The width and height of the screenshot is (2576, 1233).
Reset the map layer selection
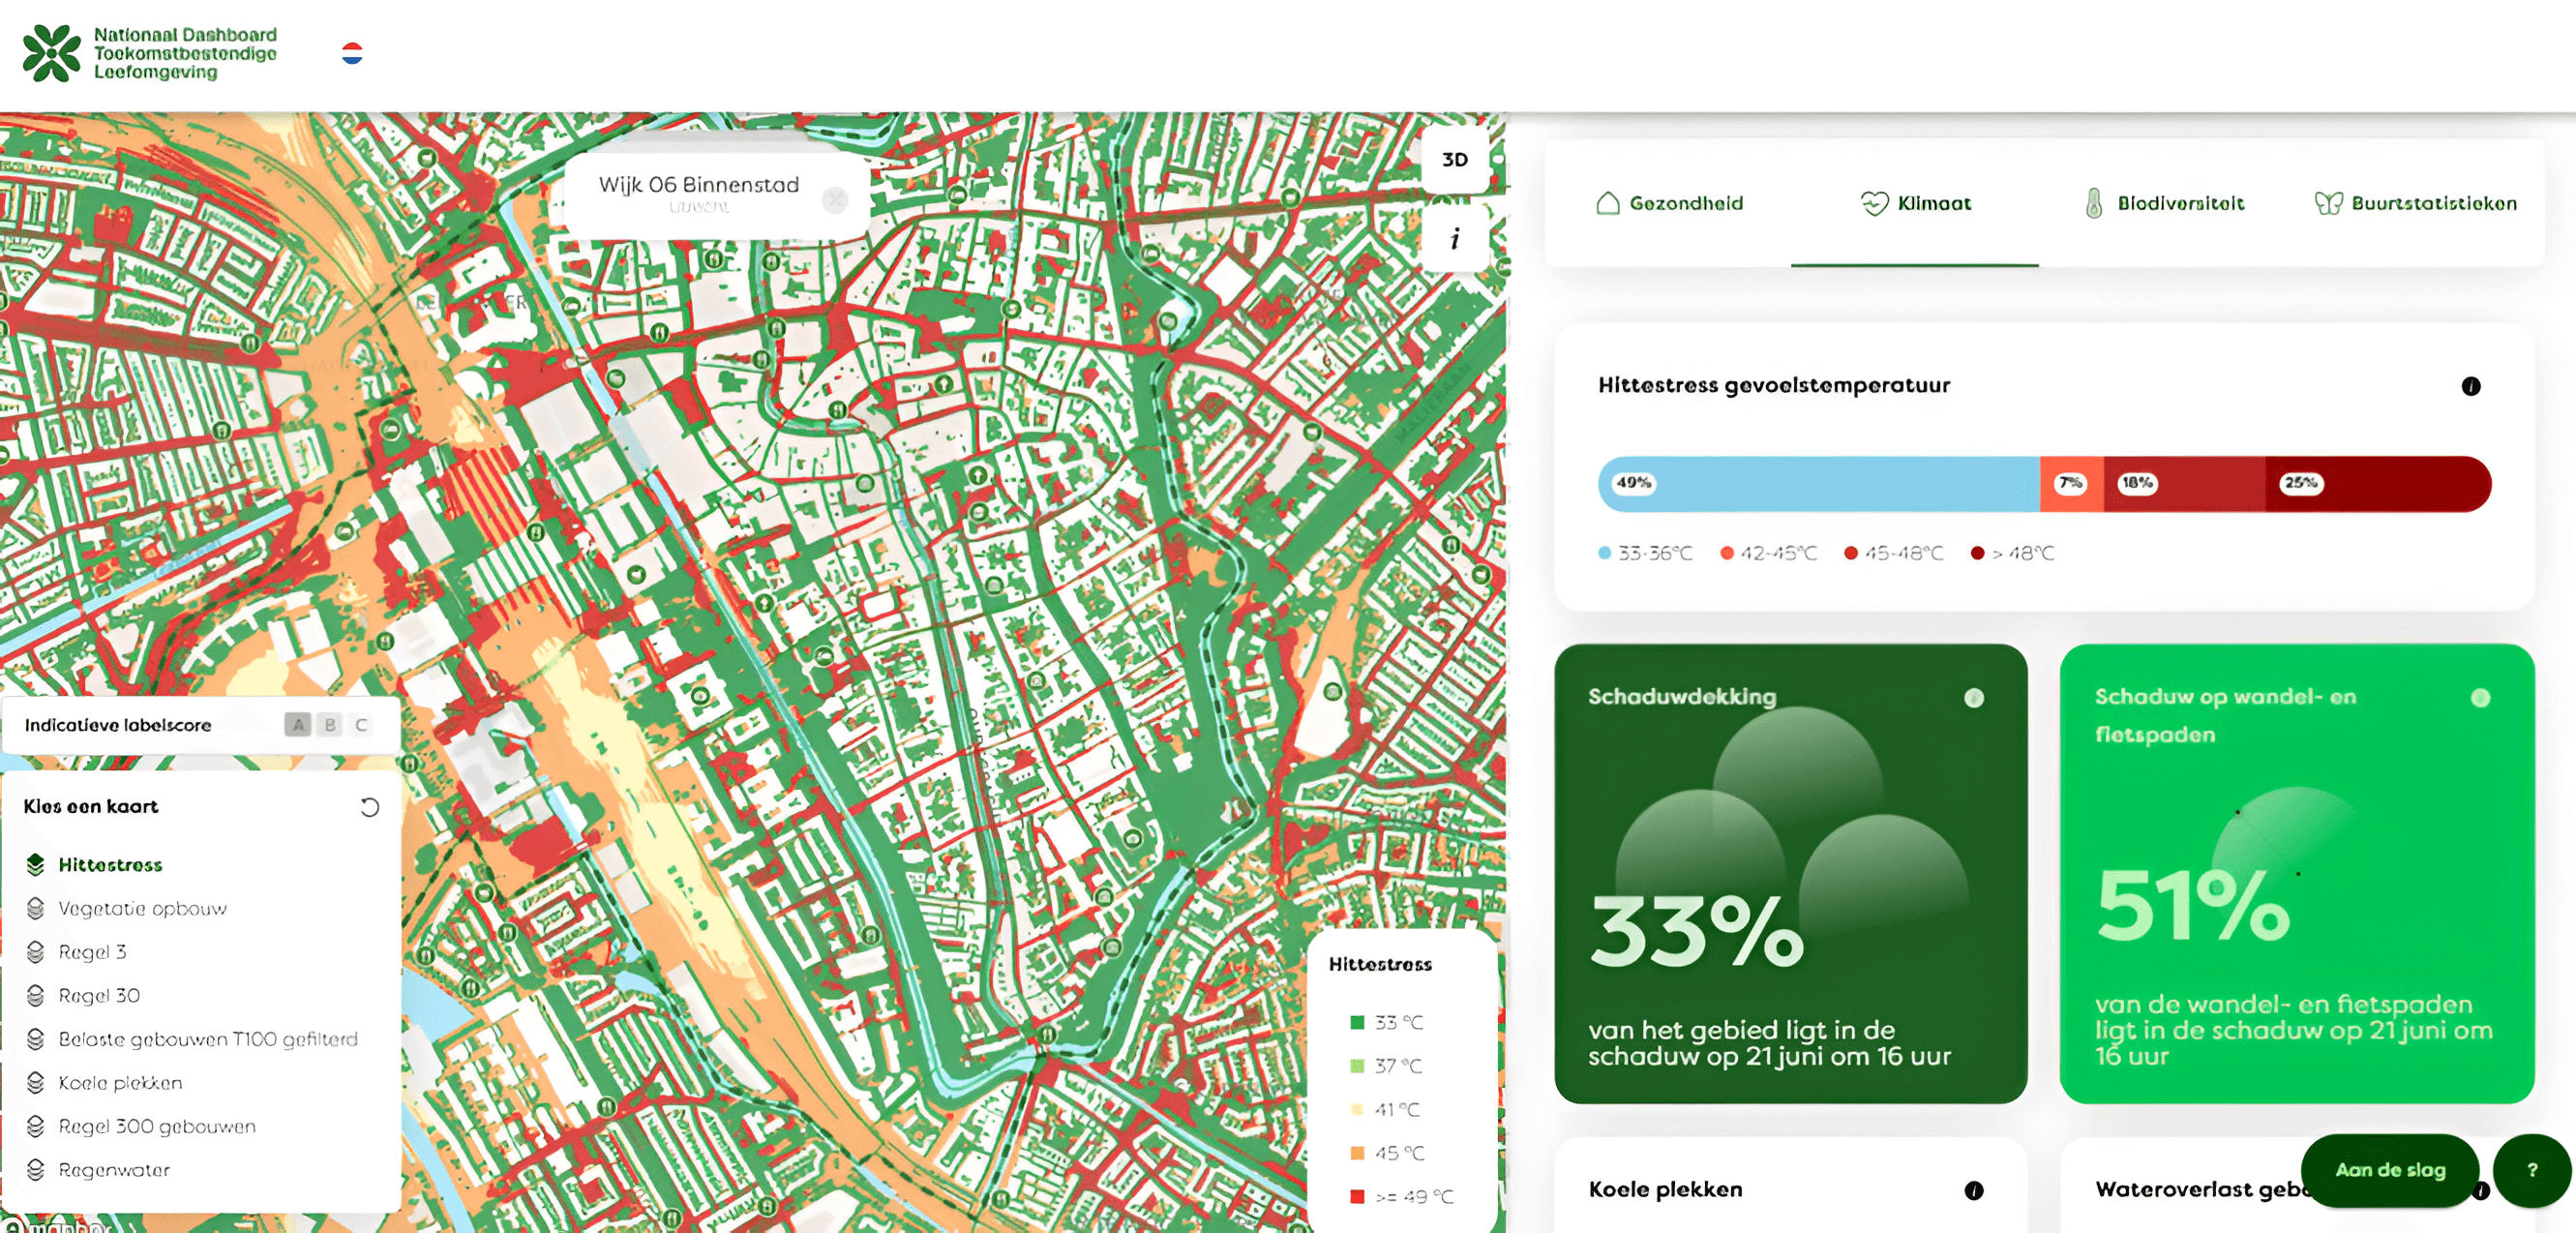pos(369,807)
